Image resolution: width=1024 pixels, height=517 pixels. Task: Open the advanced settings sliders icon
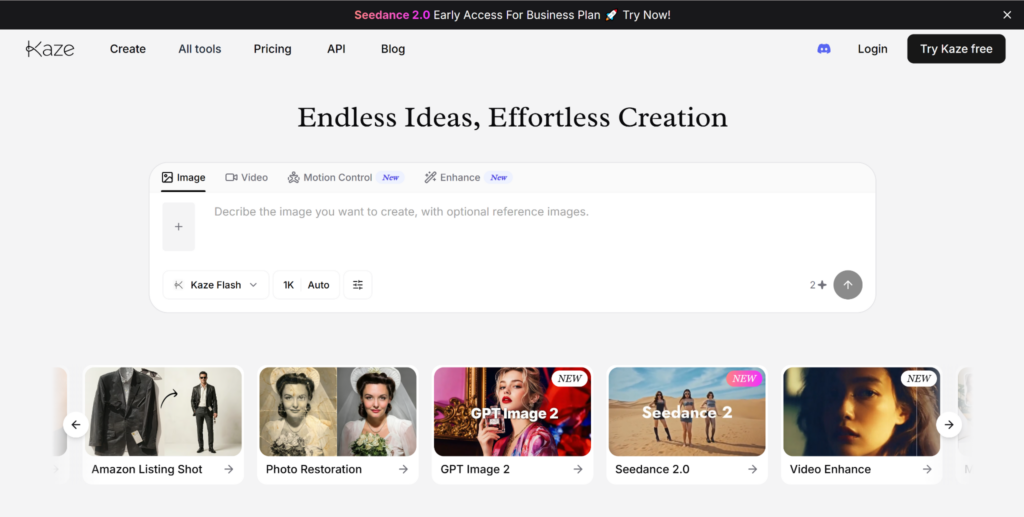click(x=358, y=285)
